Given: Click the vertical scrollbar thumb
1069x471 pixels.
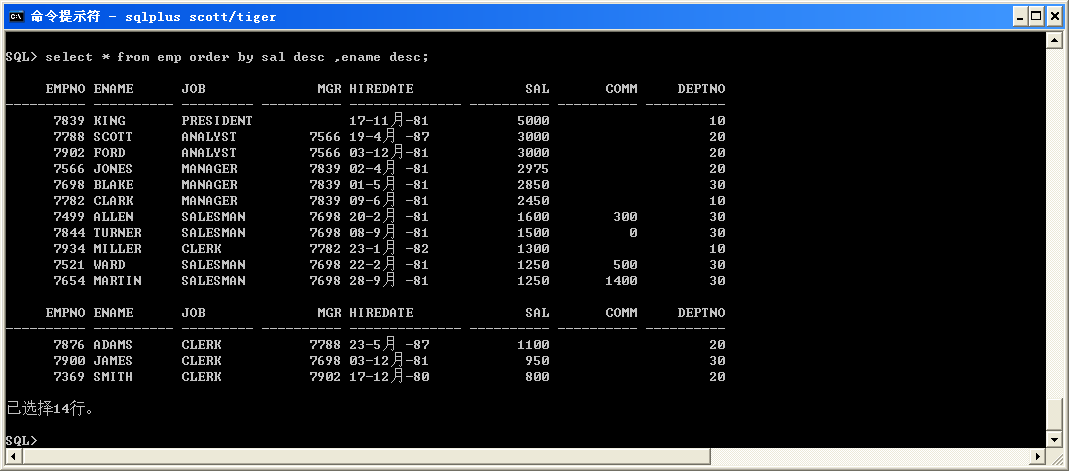Looking at the screenshot, I should click(x=1053, y=413).
